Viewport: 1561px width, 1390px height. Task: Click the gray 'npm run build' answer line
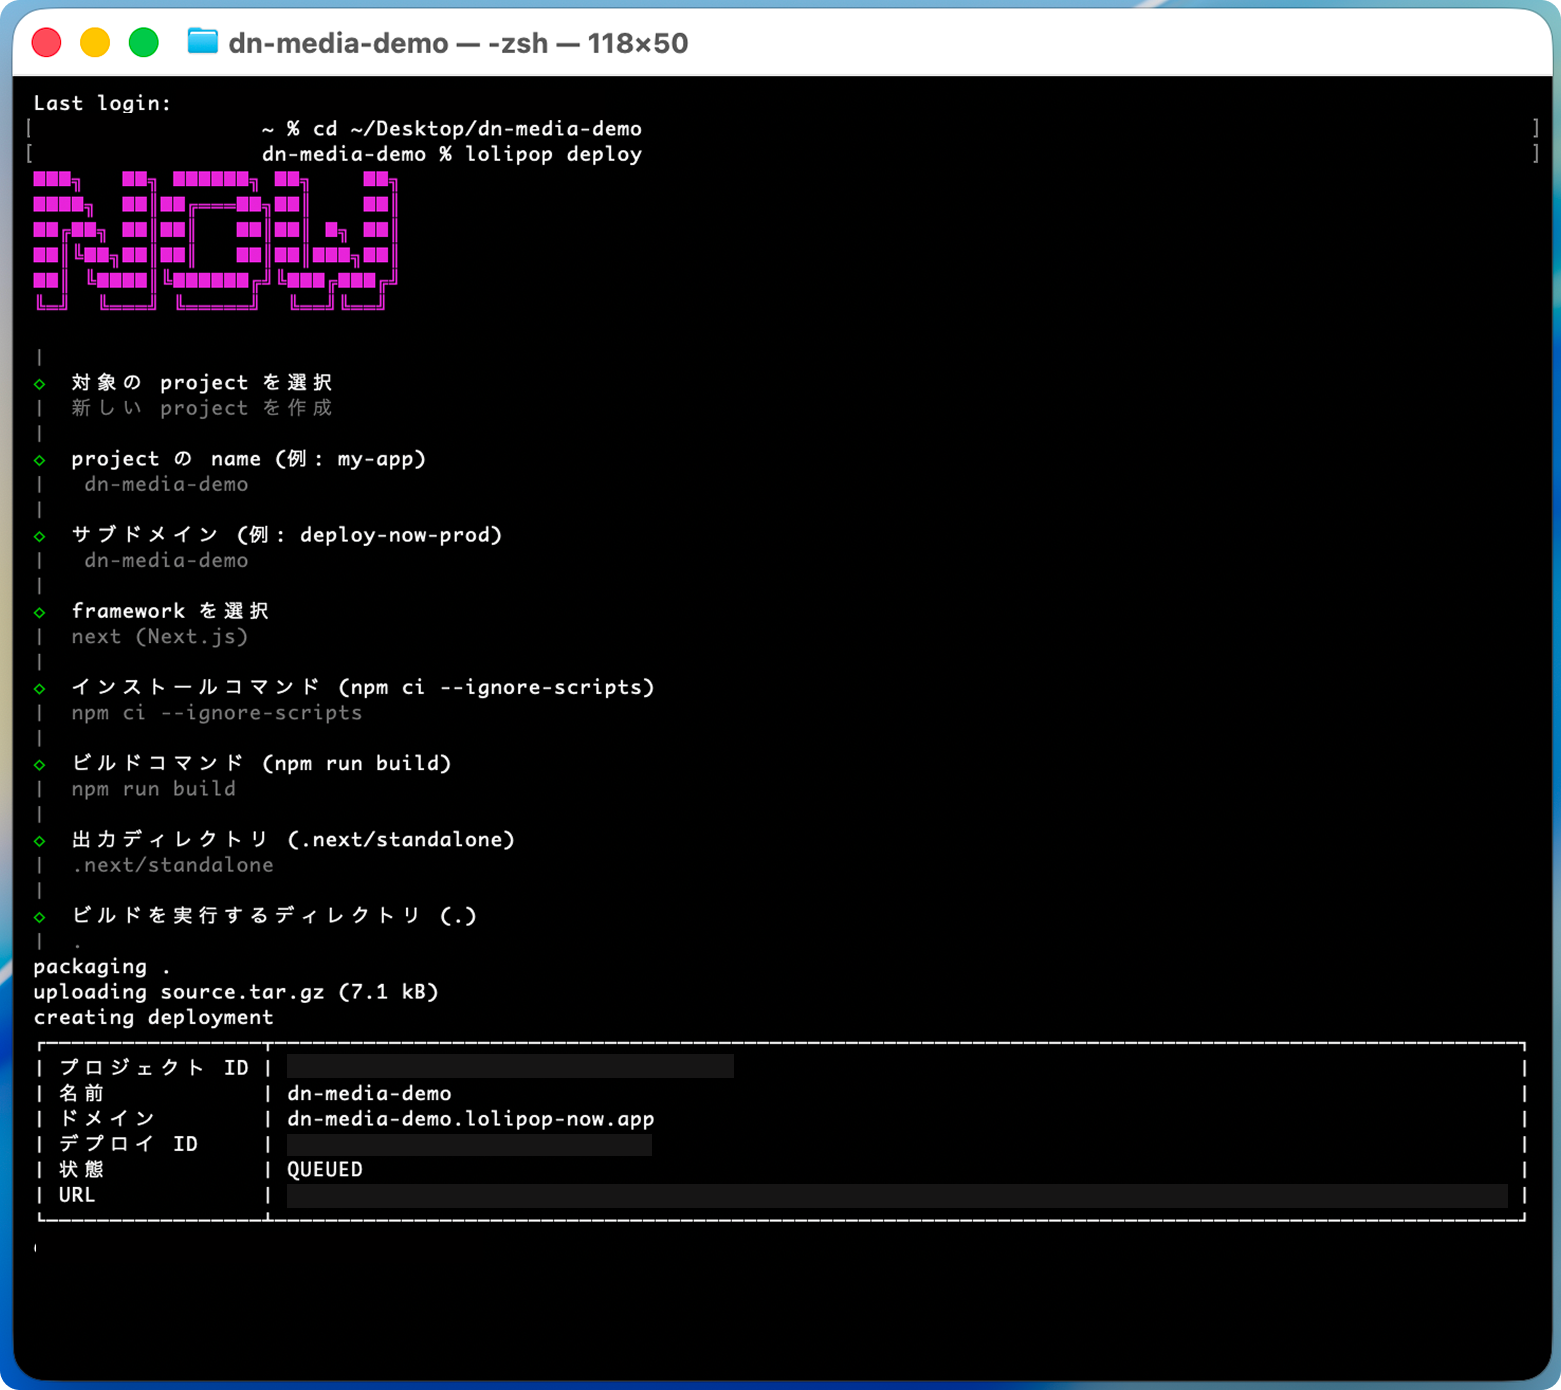pos(153,789)
